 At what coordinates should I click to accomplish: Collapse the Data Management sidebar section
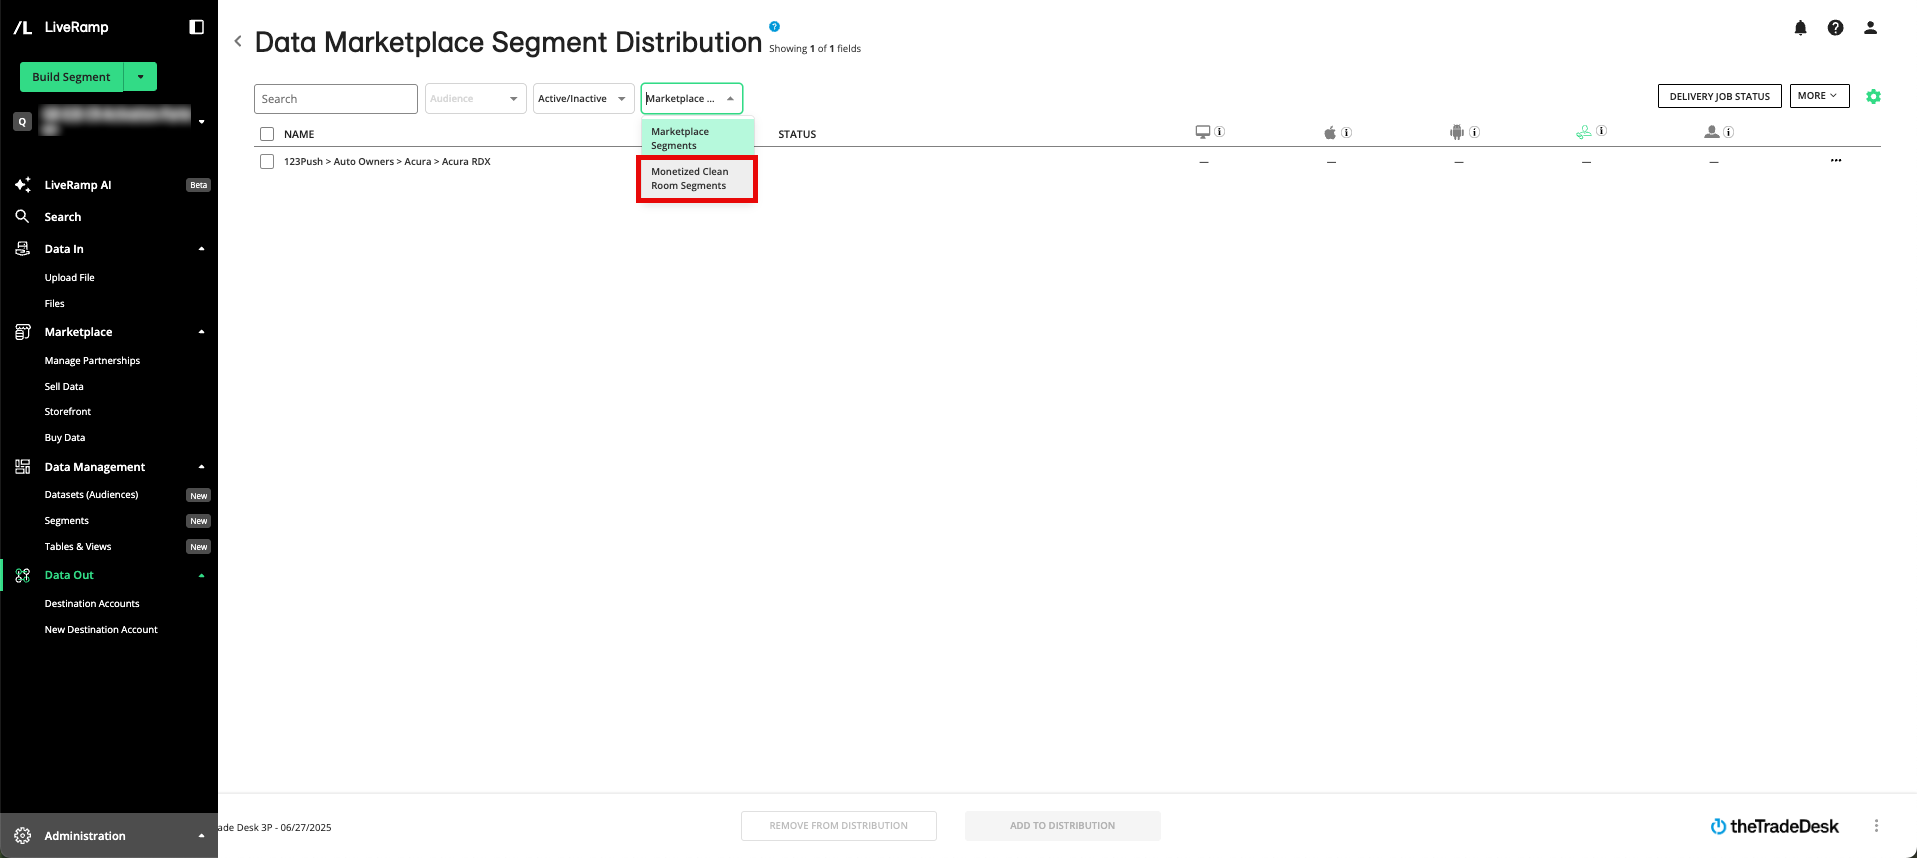tap(201, 467)
